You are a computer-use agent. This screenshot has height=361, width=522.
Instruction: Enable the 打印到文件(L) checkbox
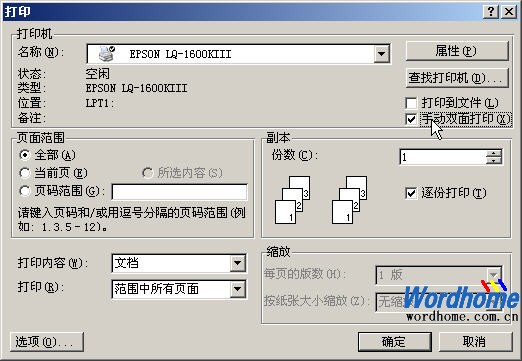[411, 103]
